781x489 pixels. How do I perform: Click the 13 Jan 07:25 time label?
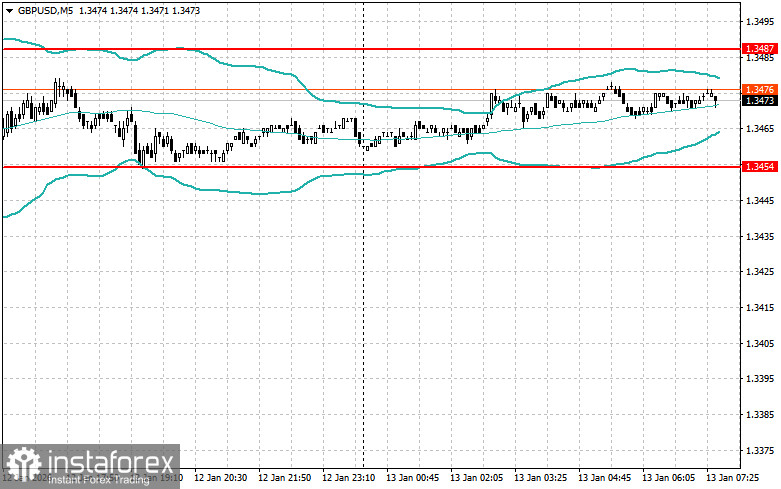coord(733,478)
